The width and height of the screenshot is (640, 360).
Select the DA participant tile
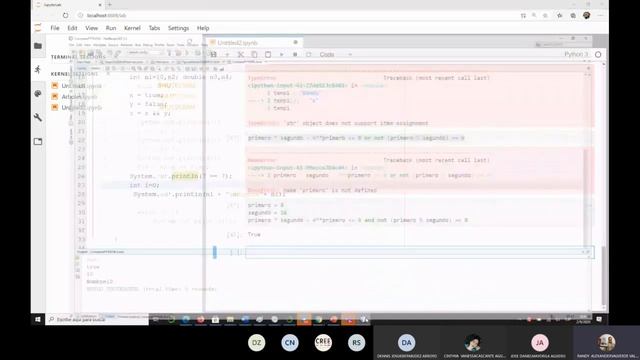point(407,343)
